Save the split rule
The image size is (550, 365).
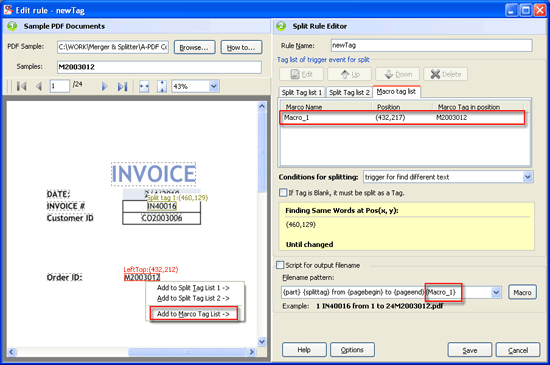tap(470, 350)
